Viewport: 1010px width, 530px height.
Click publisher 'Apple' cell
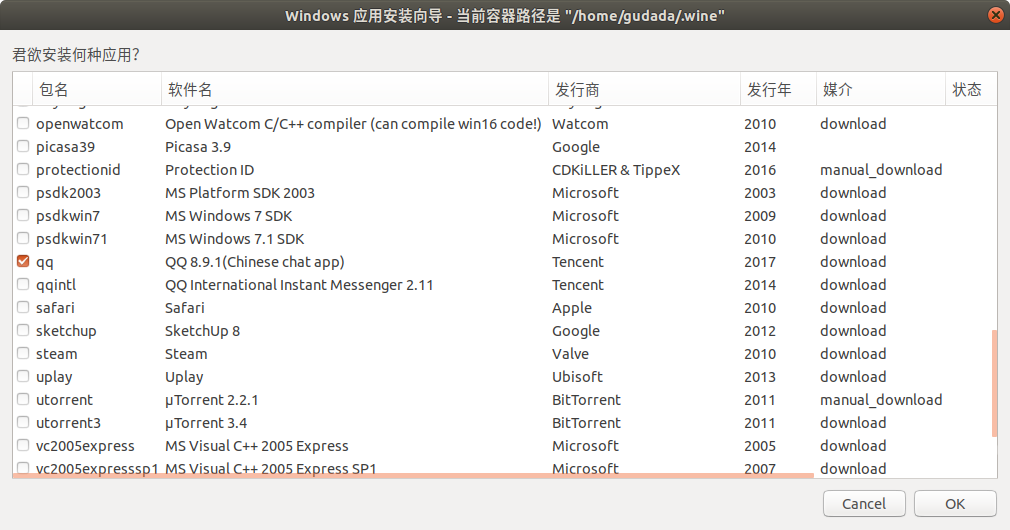click(x=571, y=308)
